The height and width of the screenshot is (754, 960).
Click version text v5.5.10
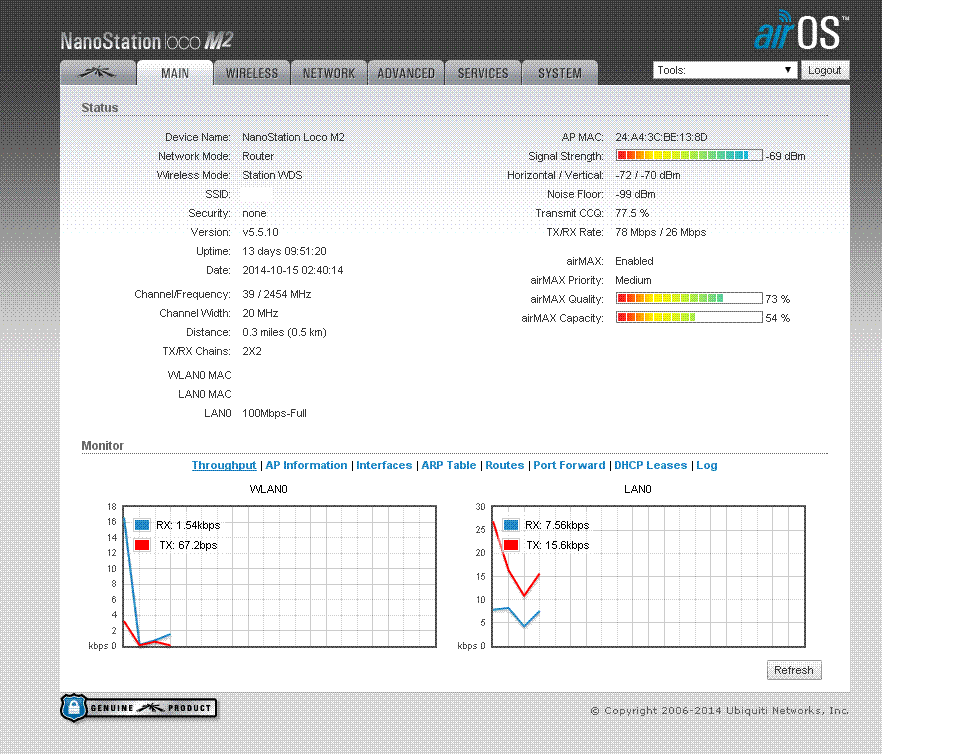point(260,232)
